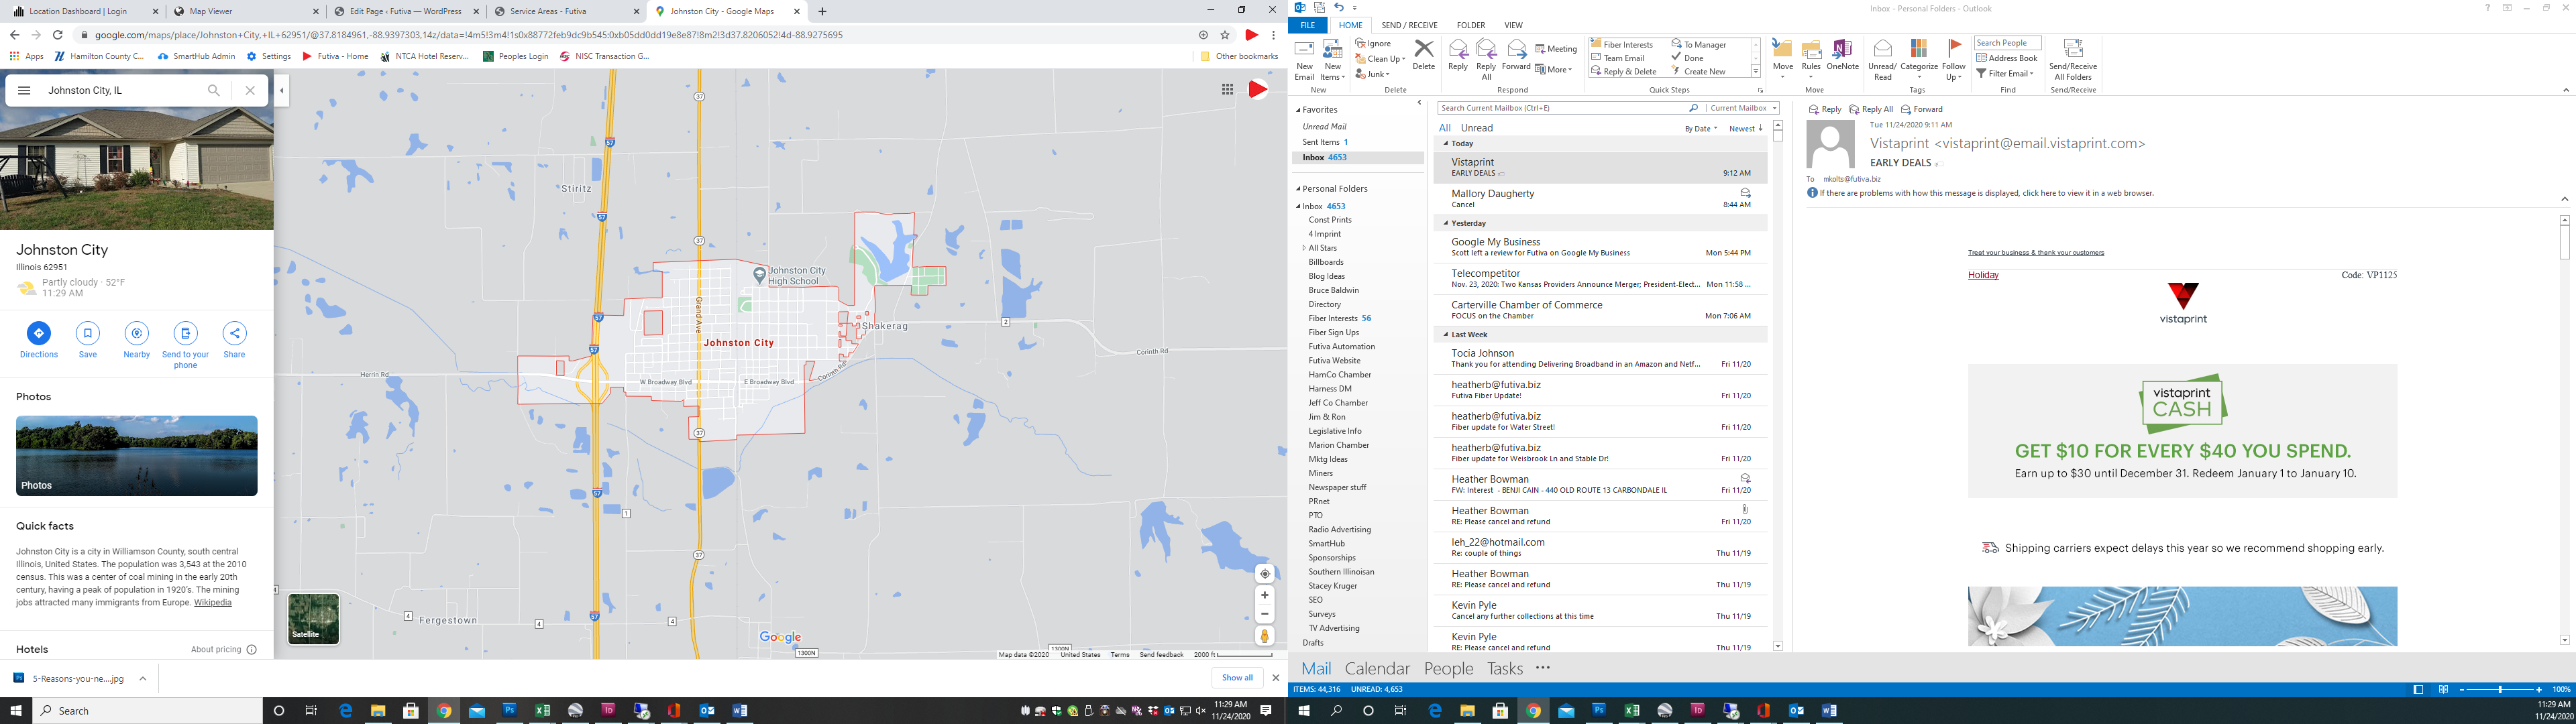This screenshot has width=2576, height=724.
Task: Open the Address Book in Outlook
Action: (2007, 58)
